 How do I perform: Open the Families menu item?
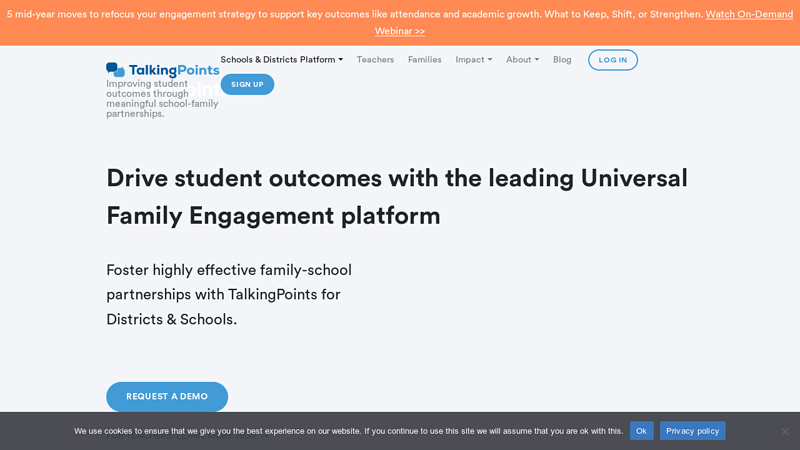424,60
